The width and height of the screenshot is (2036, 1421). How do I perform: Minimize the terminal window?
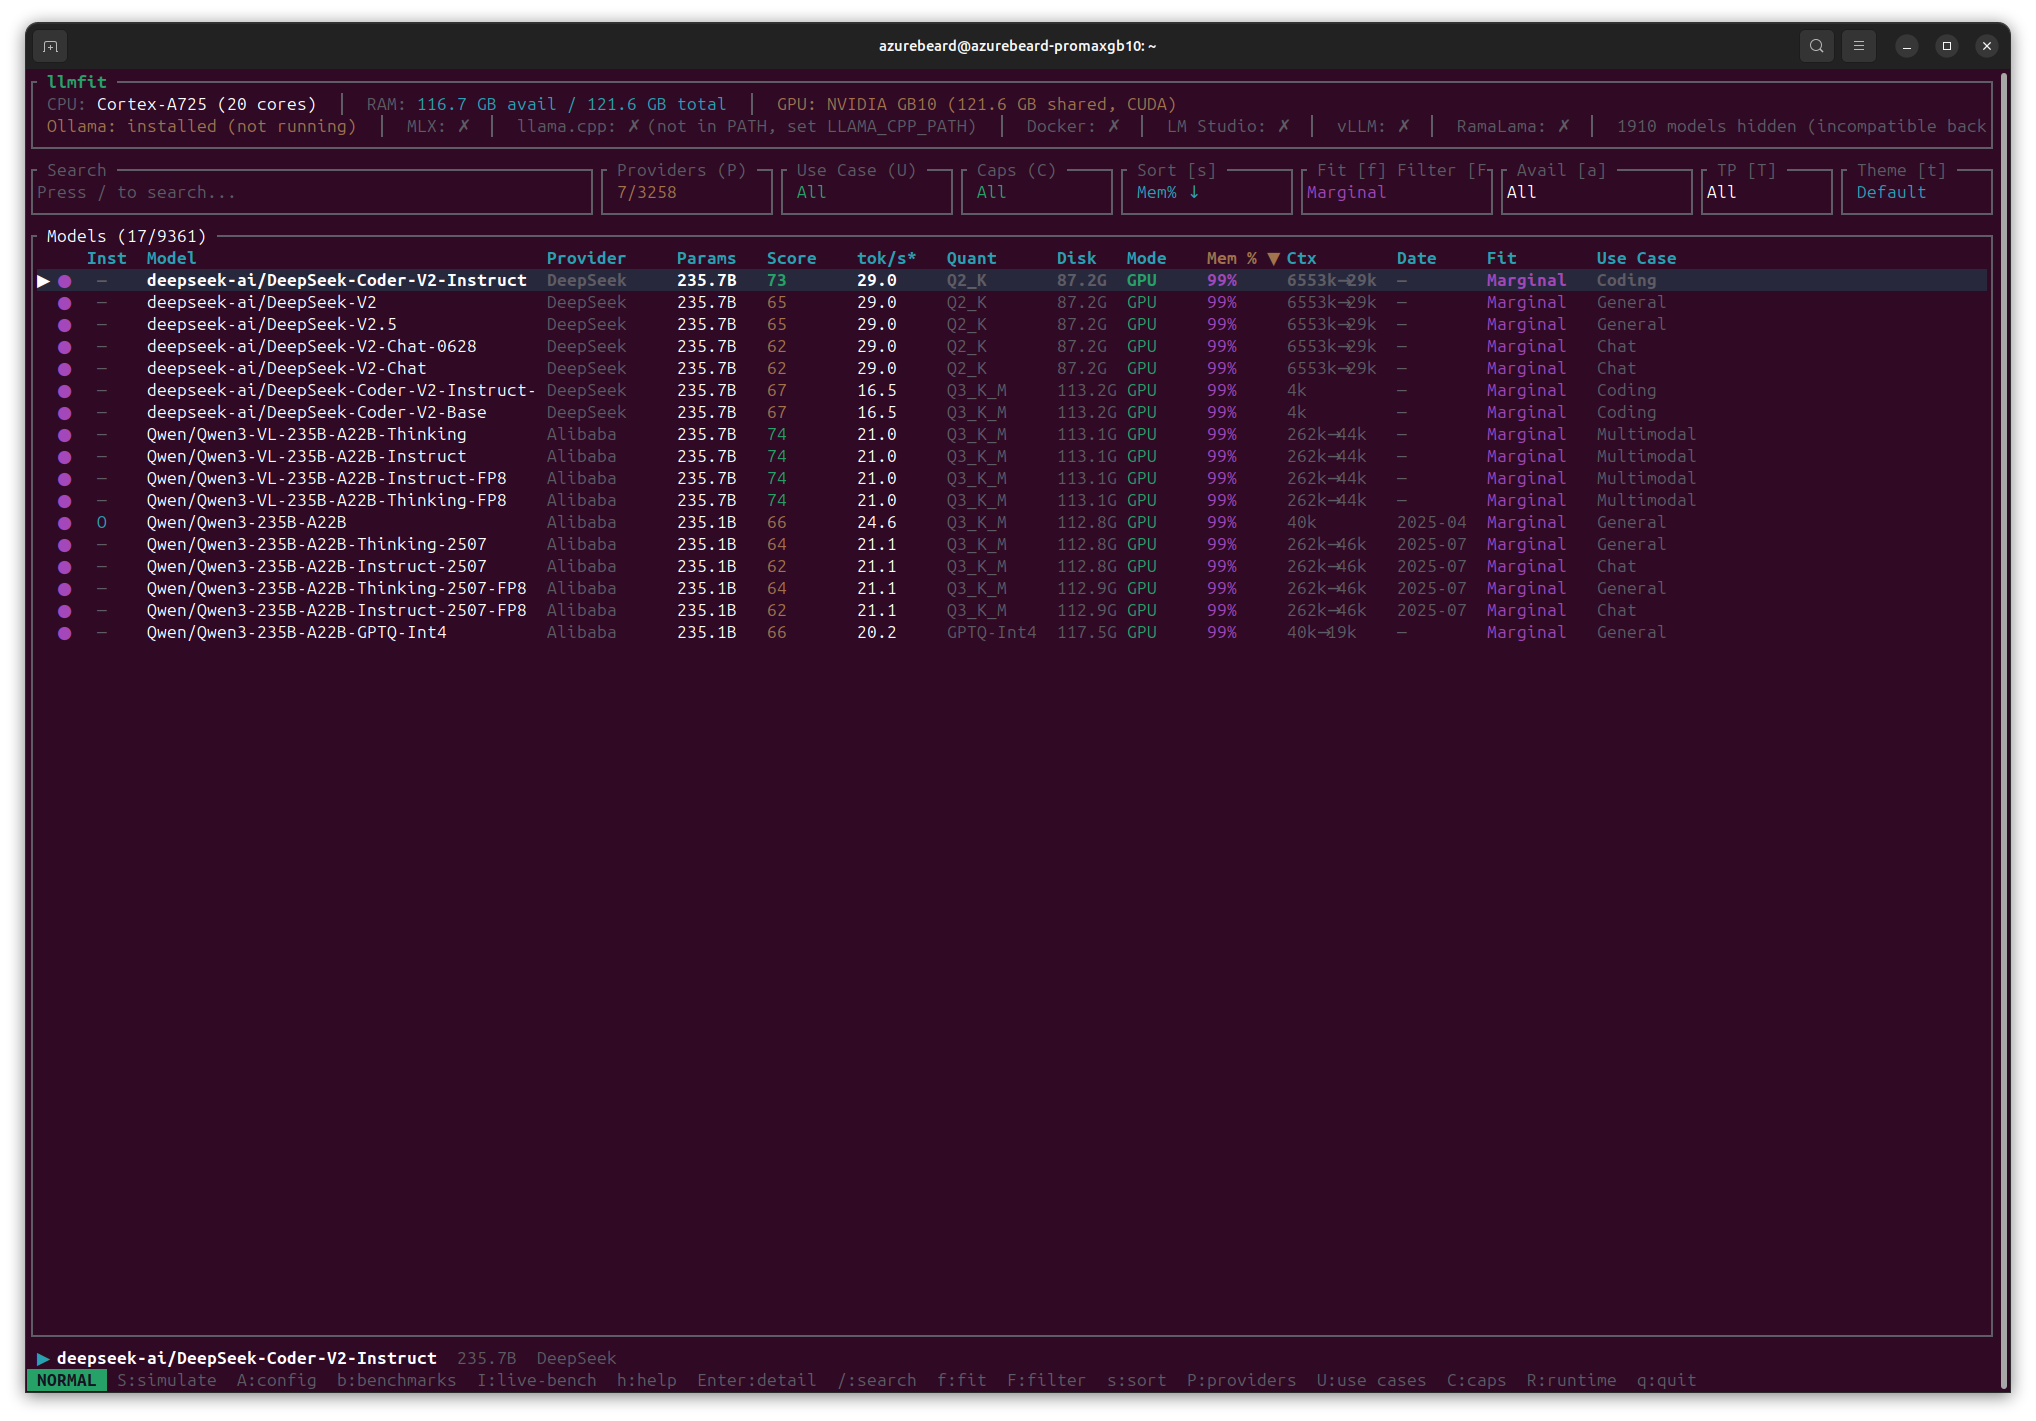click(x=1907, y=46)
